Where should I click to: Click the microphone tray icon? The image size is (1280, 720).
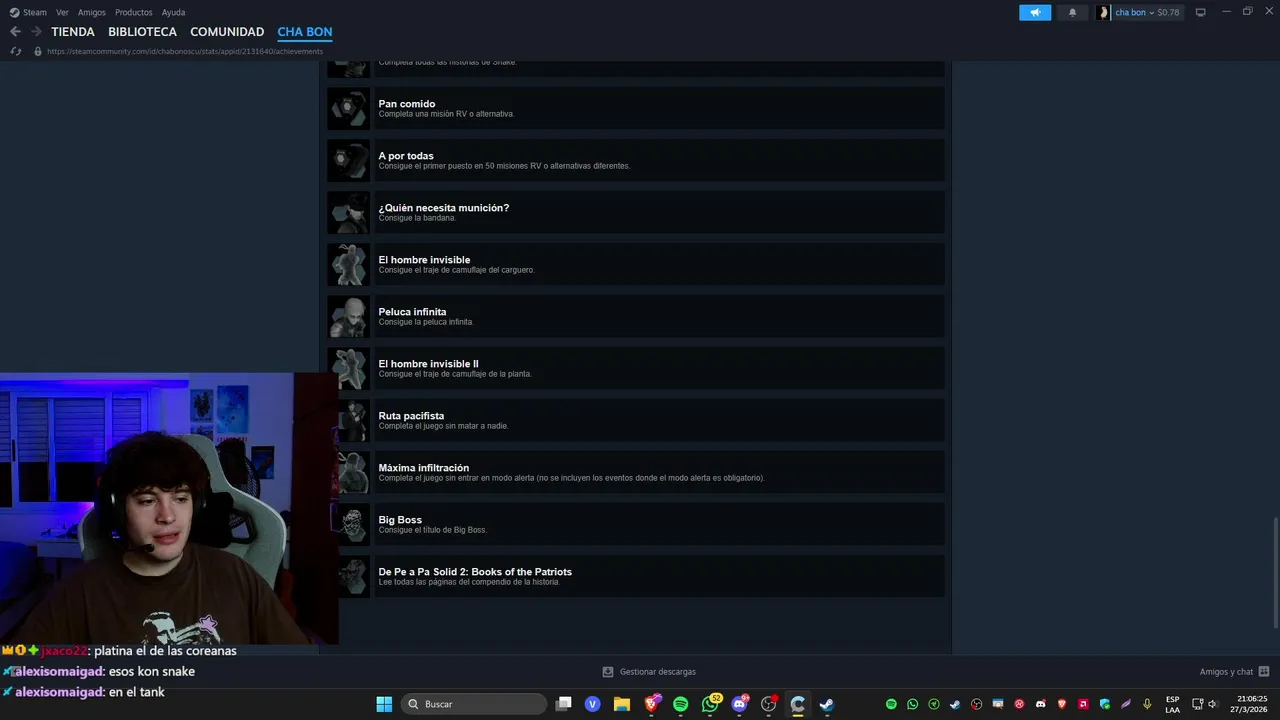pyautogui.click(x=1147, y=704)
